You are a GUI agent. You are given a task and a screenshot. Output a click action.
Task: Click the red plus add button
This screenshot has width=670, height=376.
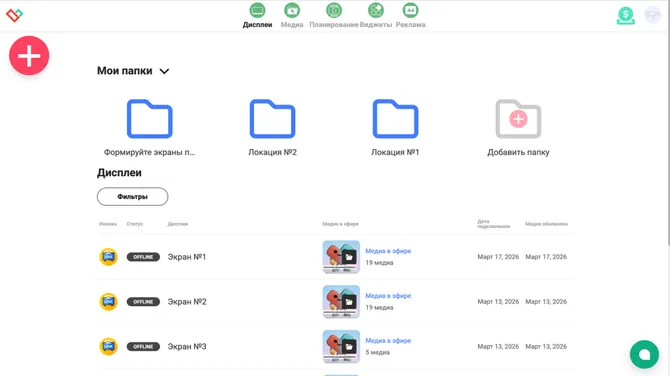pyautogui.click(x=29, y=56)
